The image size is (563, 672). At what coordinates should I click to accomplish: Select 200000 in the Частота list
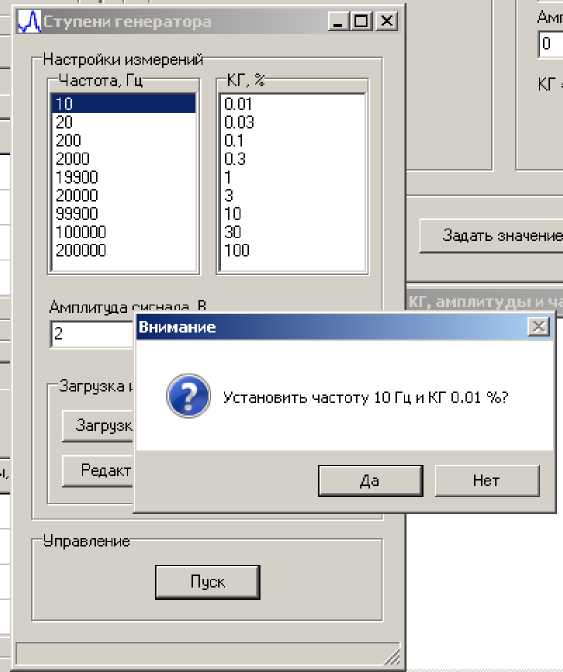(123, 251)
